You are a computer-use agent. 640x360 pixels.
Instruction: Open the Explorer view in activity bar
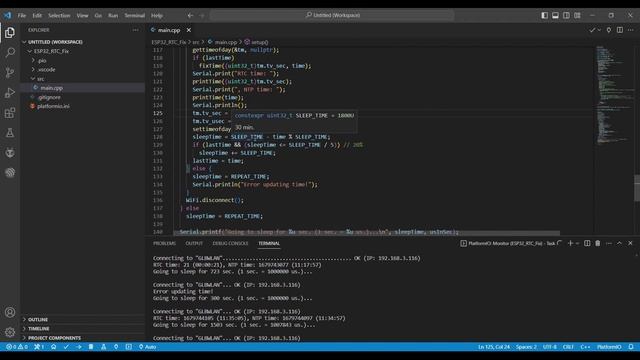(10, 32)
